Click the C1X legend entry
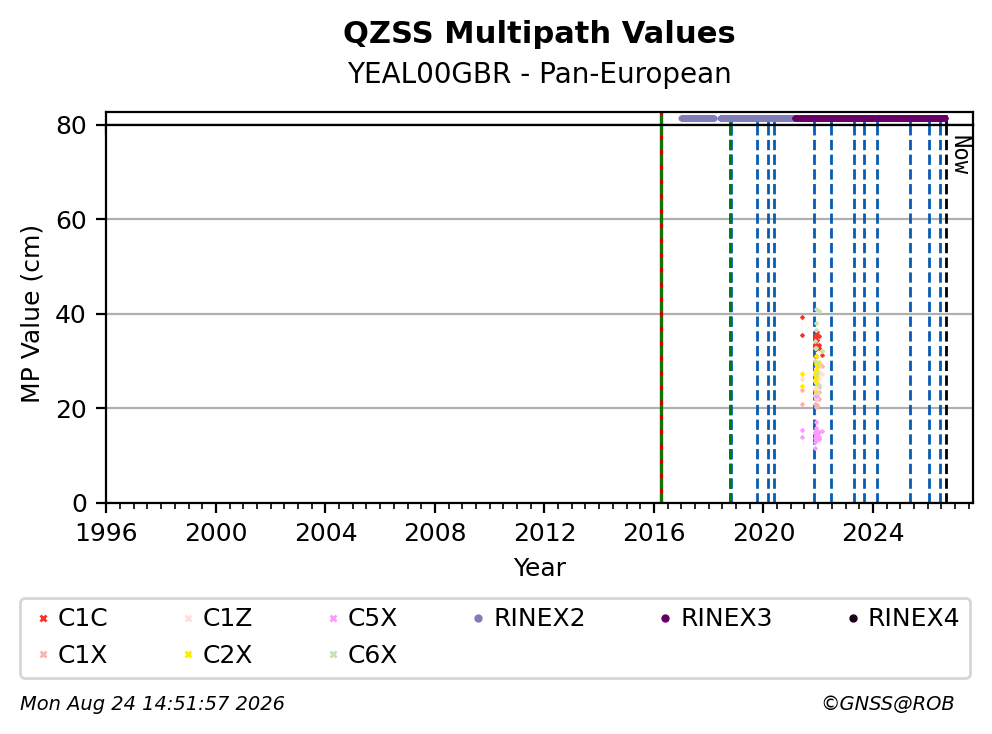 (x=72, y=654)
